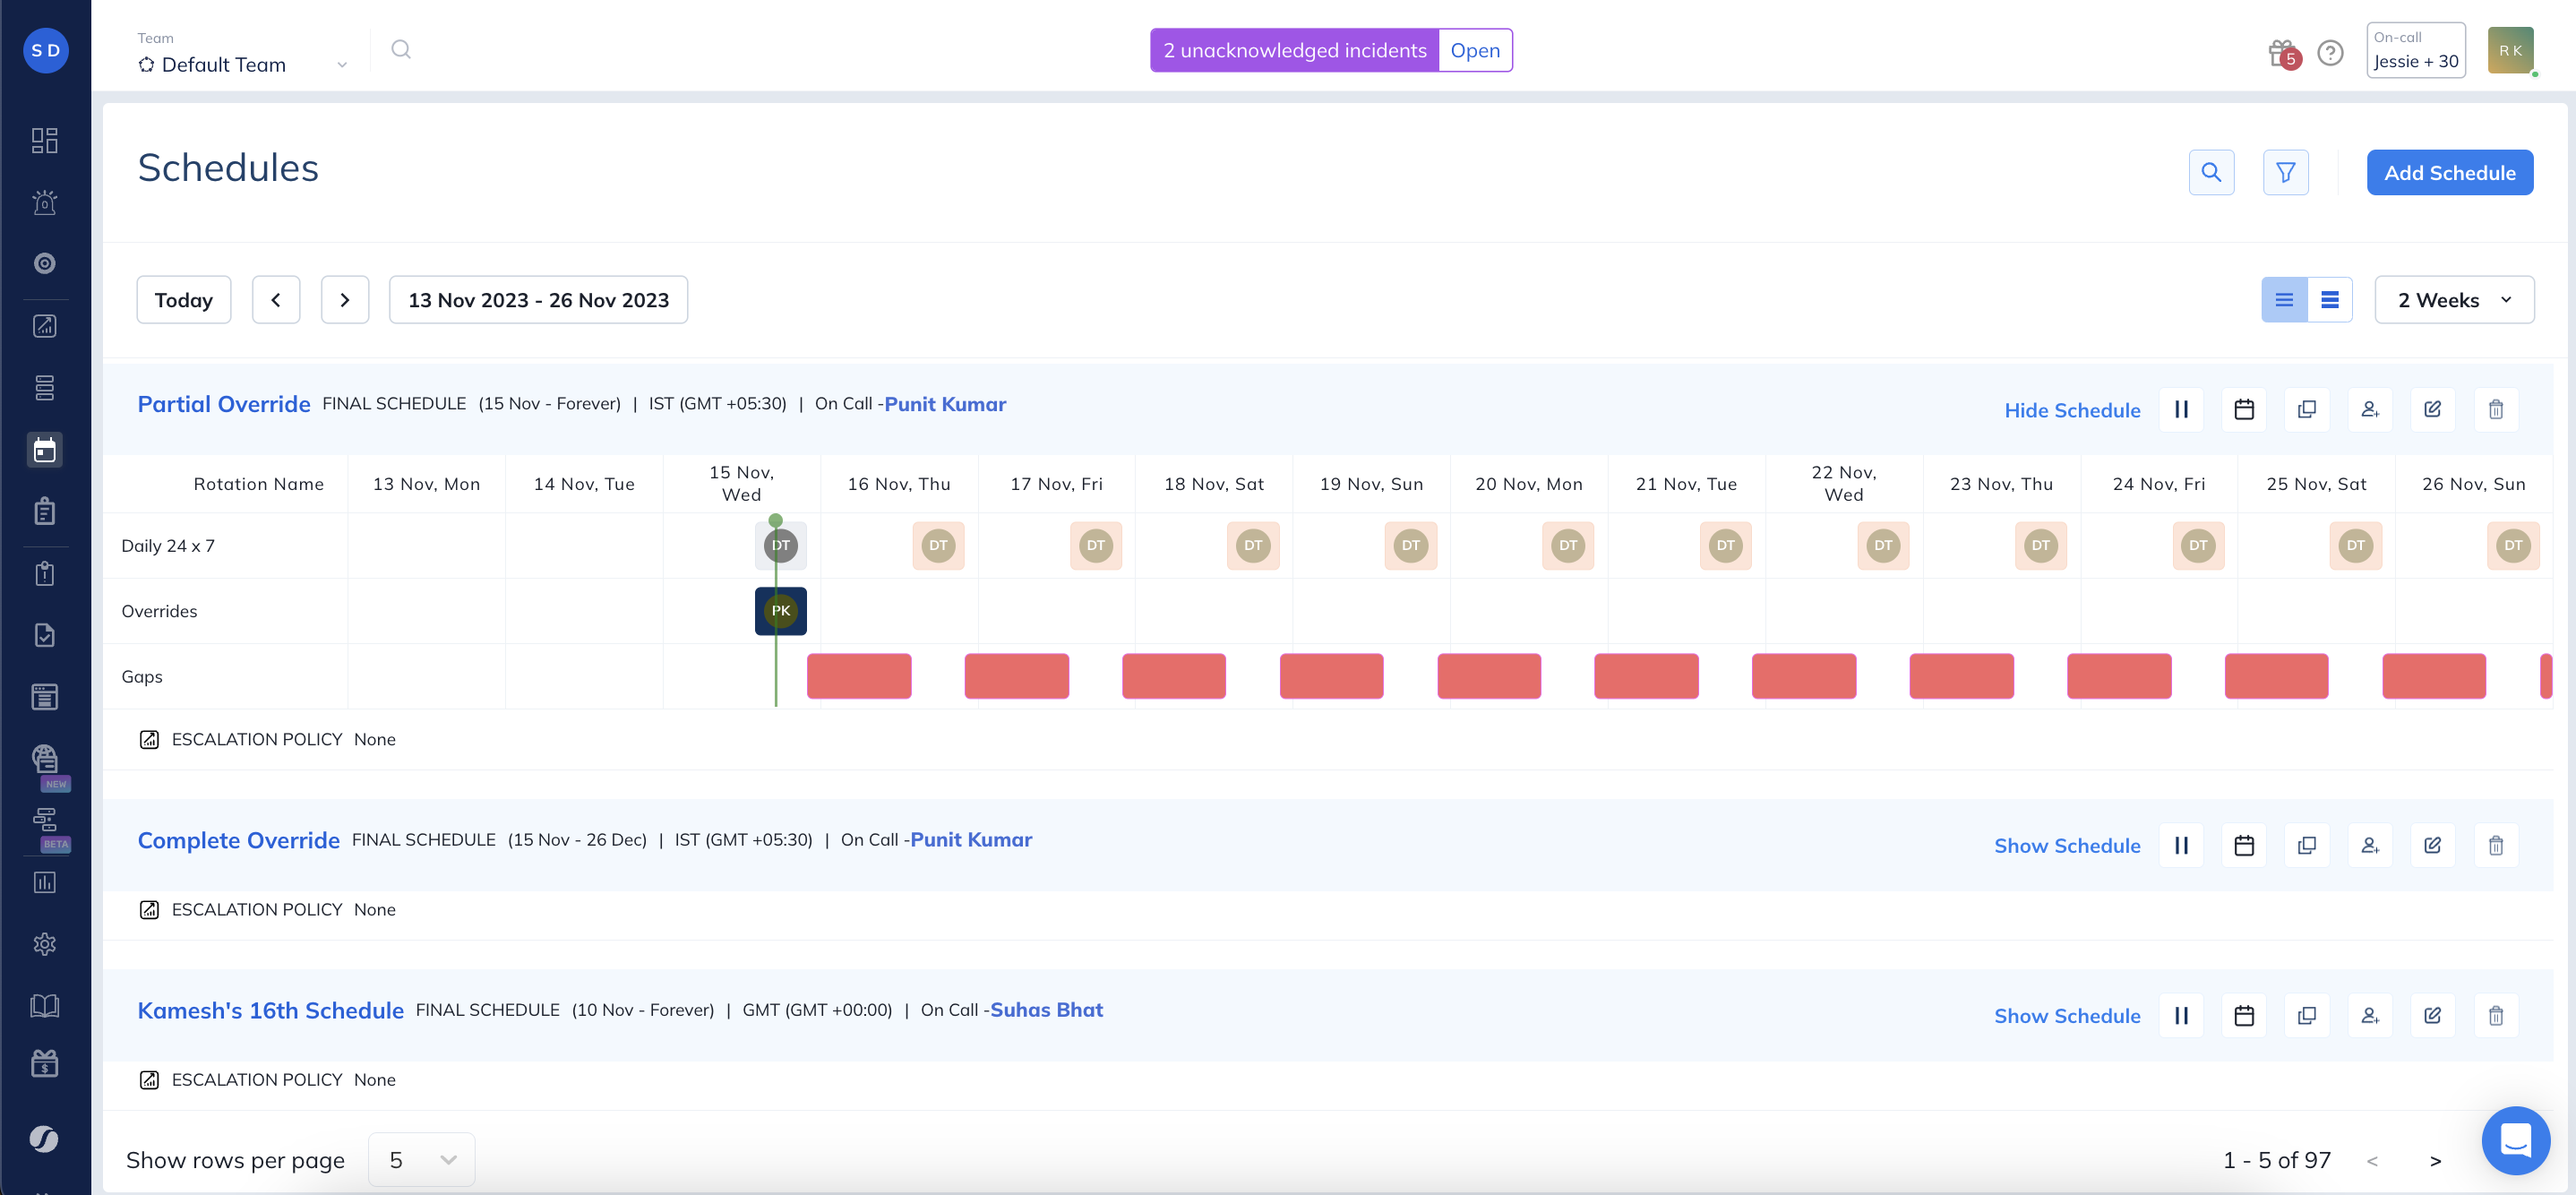This screenshot has width=2576, height=1195.
Task: Open the Schedules icon in the sidebar
Action: (44, 450)
